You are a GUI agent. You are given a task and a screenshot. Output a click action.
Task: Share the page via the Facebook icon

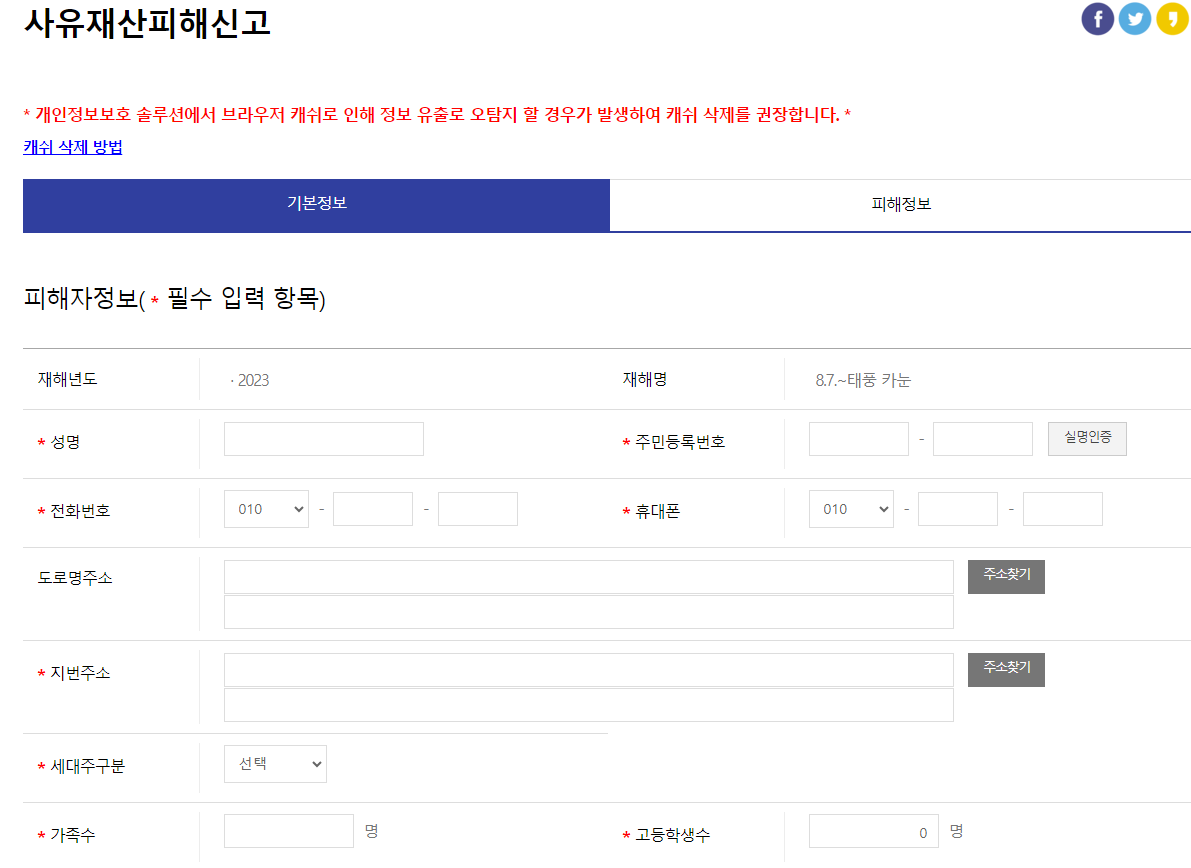pos(1097,18)
